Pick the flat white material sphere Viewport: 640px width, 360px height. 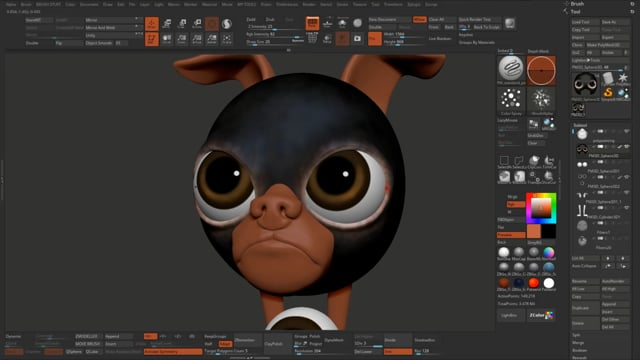point(549,282)
